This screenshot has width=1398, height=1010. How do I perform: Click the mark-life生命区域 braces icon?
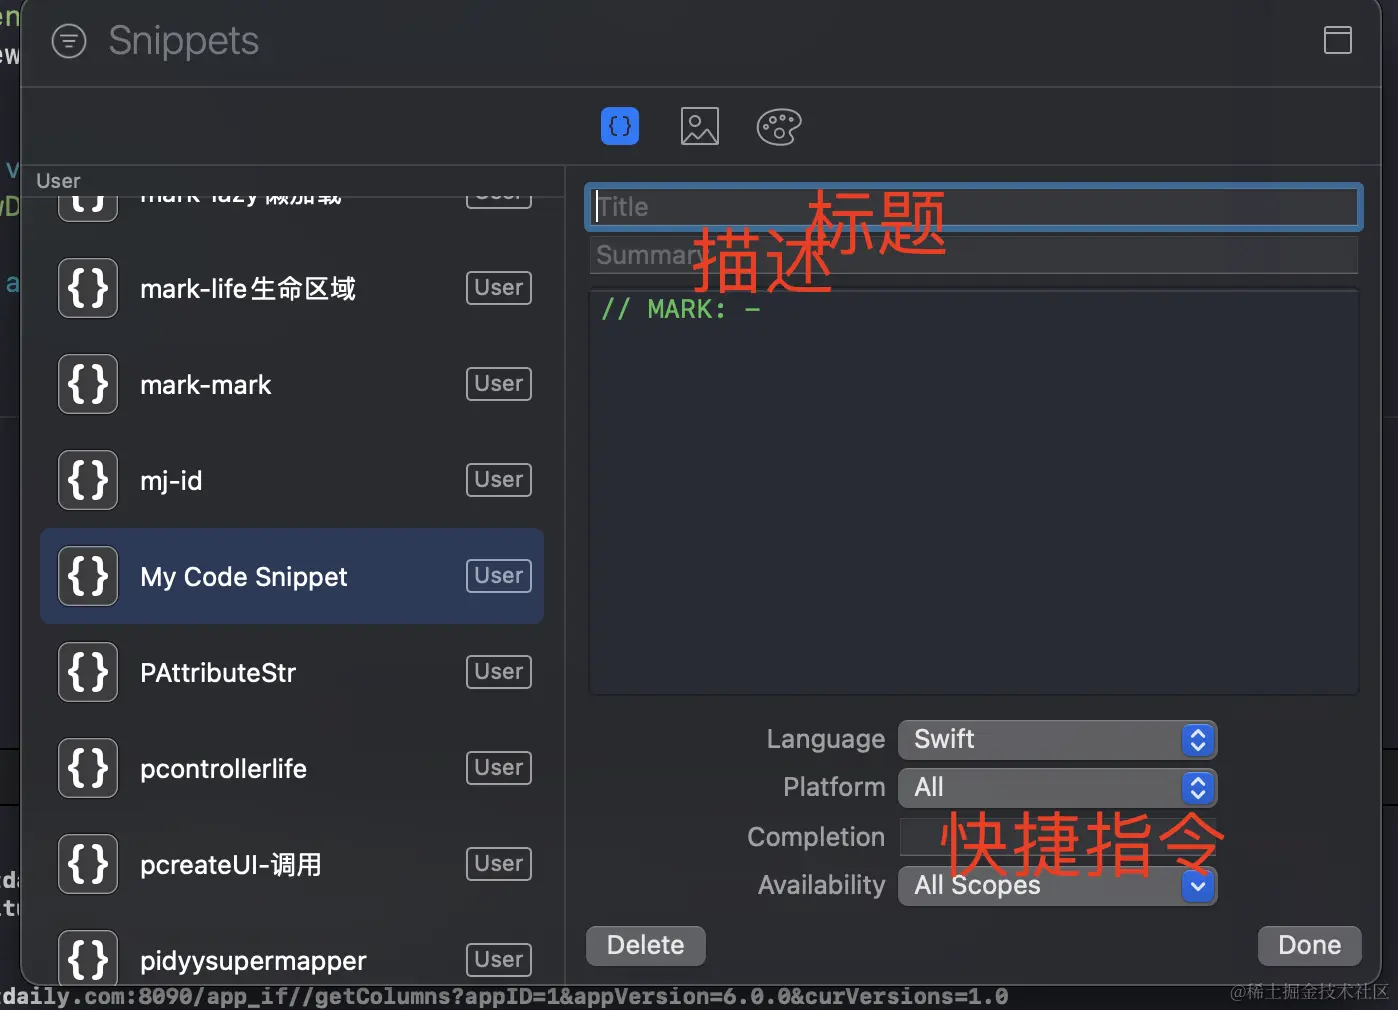coord(88,288)
